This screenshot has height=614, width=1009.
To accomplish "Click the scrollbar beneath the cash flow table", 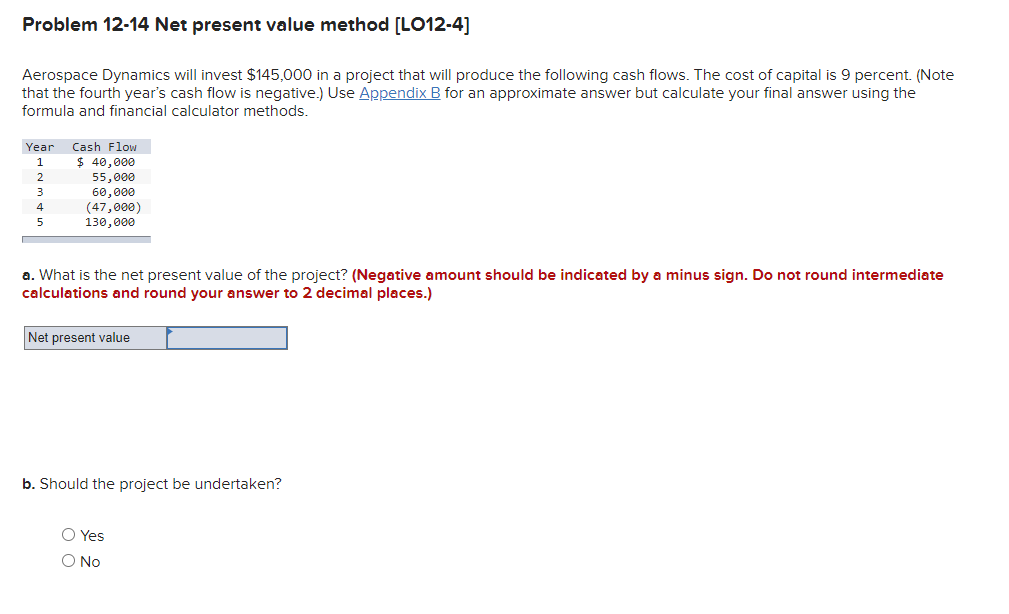I will pyautogui.click(x=86, y=237).
